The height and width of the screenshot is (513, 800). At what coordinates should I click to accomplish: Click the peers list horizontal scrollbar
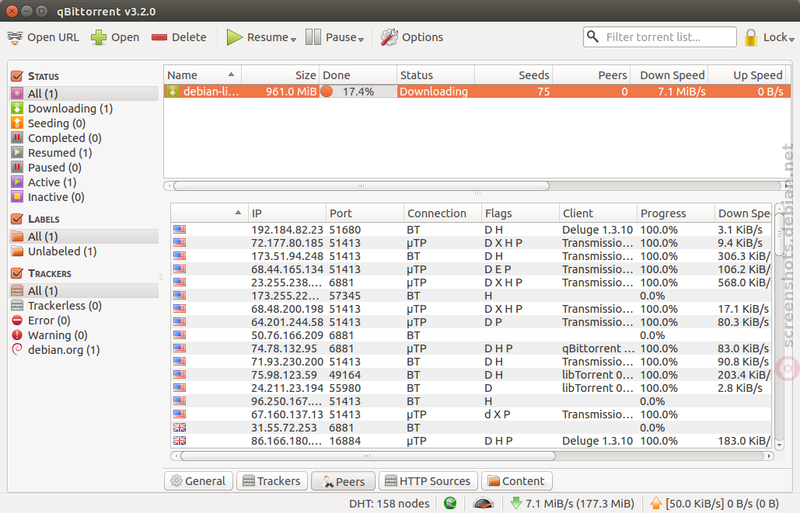pos(368,455)
